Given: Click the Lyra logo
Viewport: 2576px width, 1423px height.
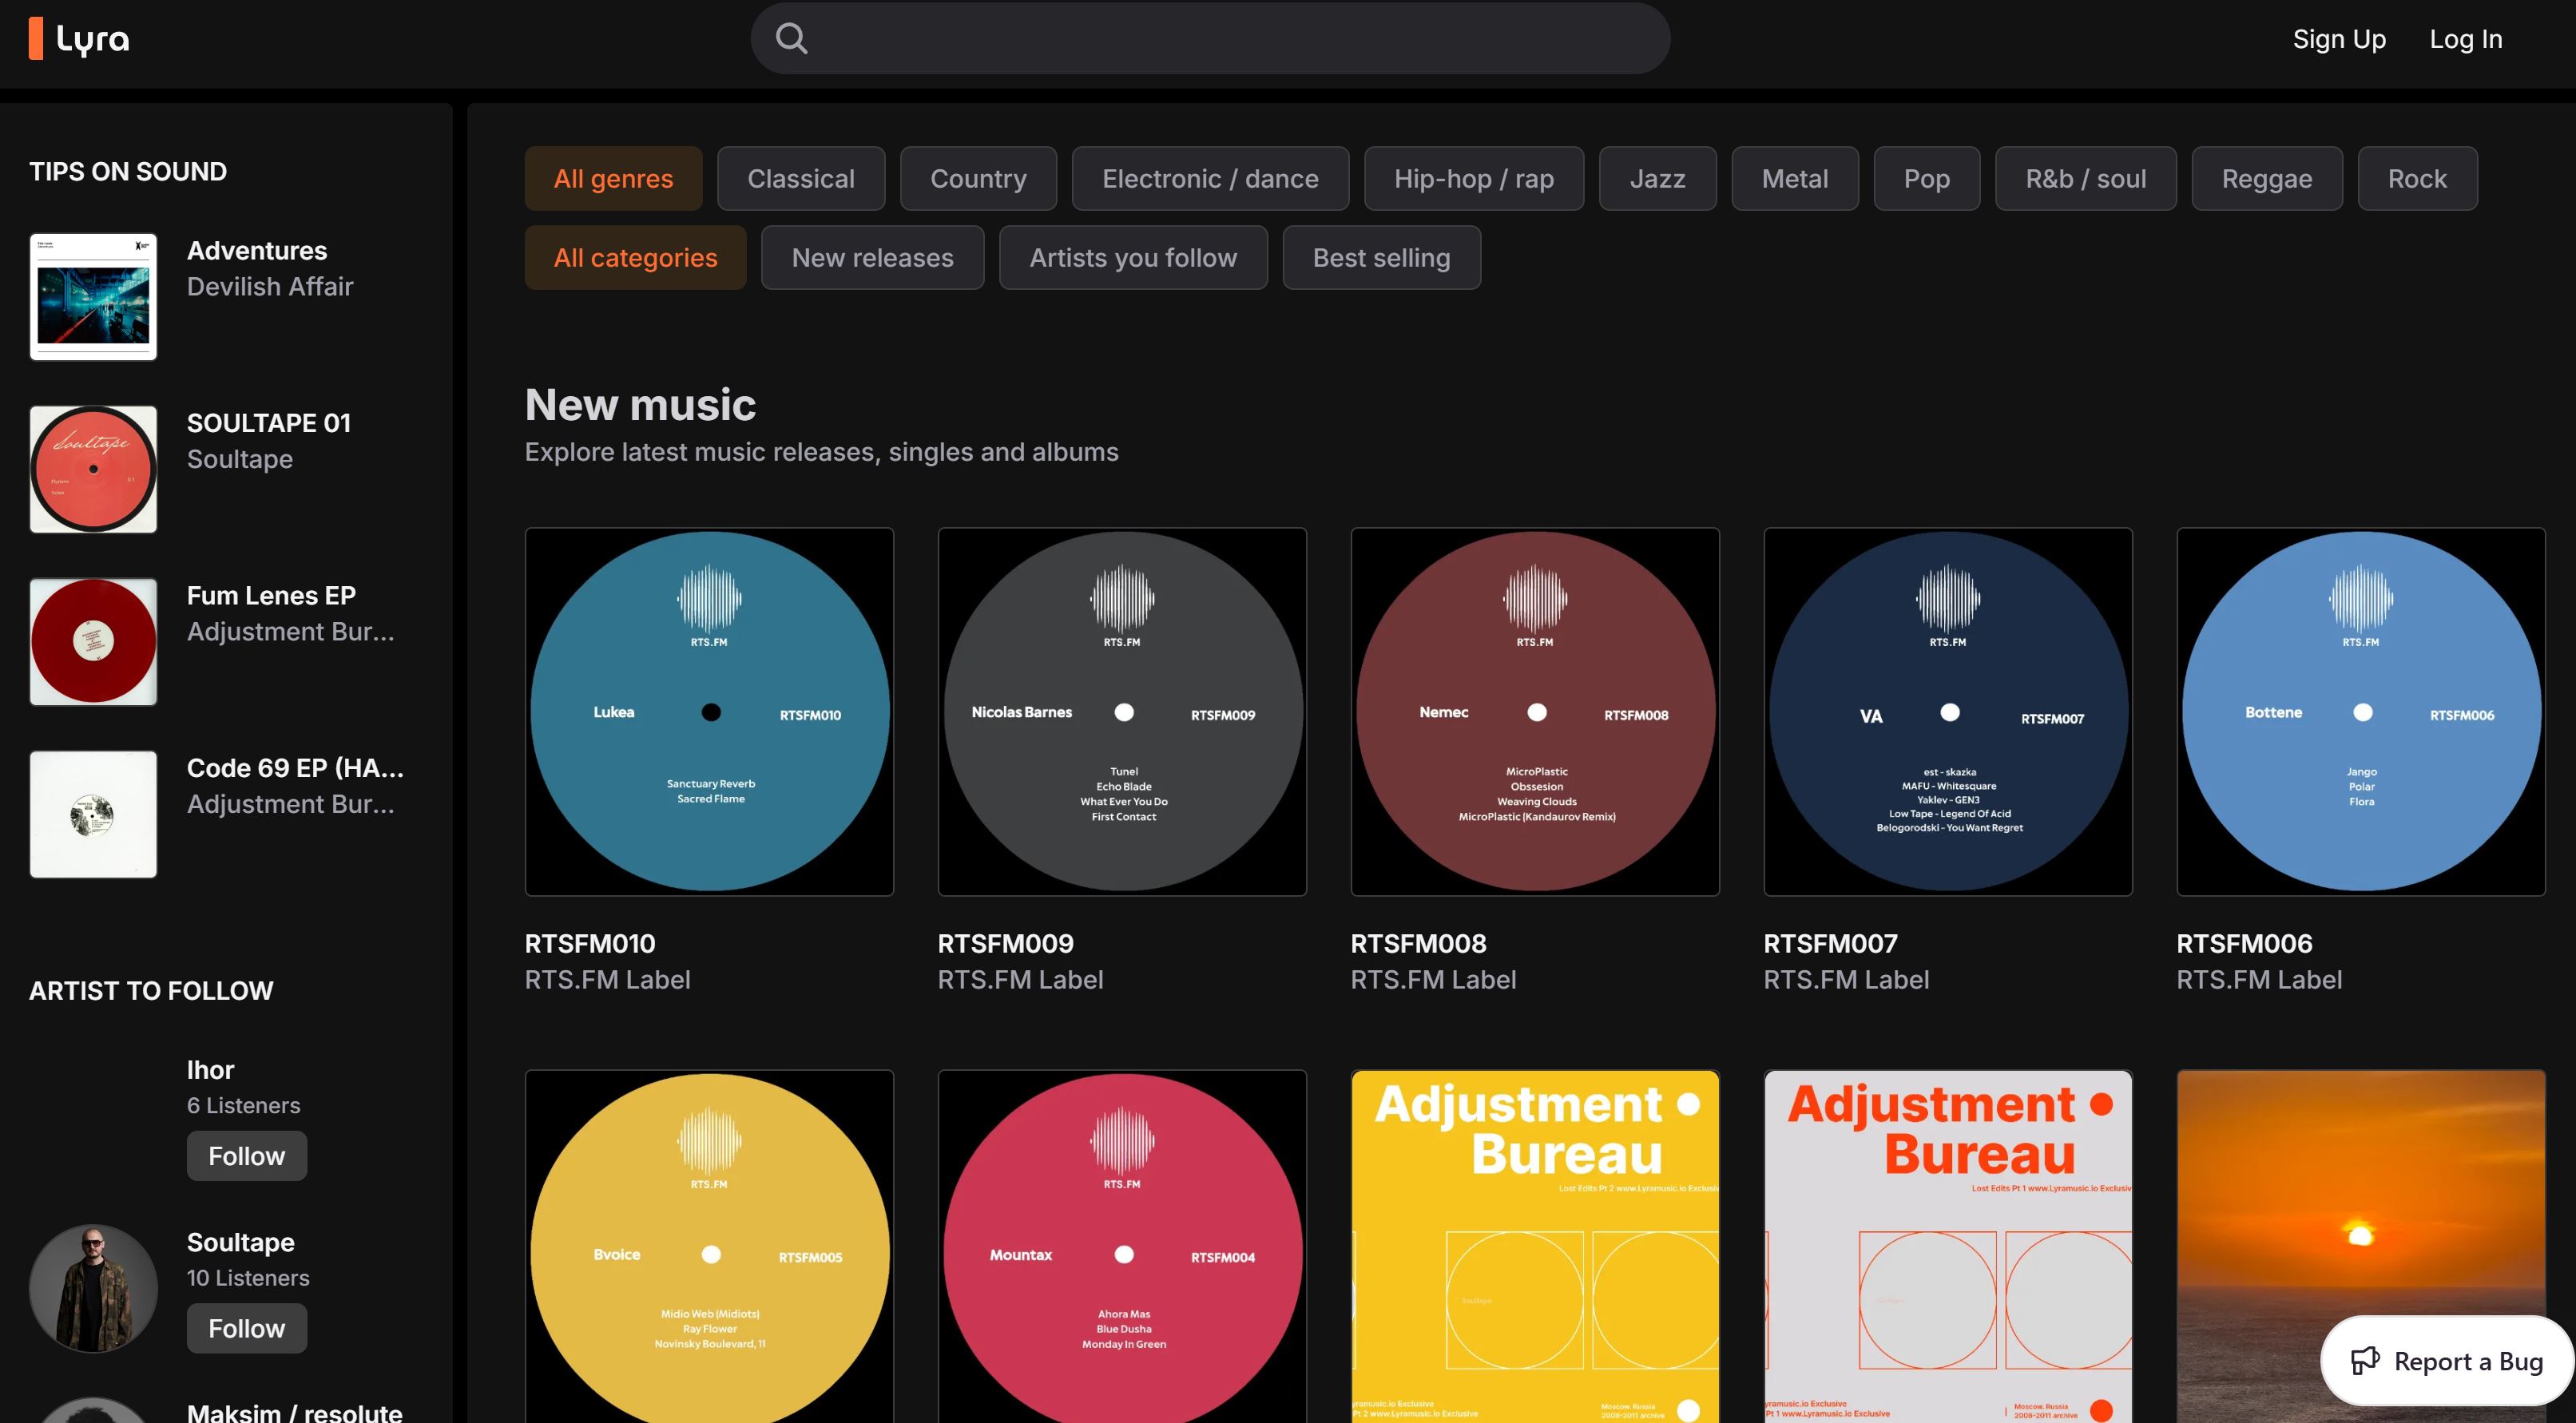Looking at the screenshot, I should [x=79, y=38].
